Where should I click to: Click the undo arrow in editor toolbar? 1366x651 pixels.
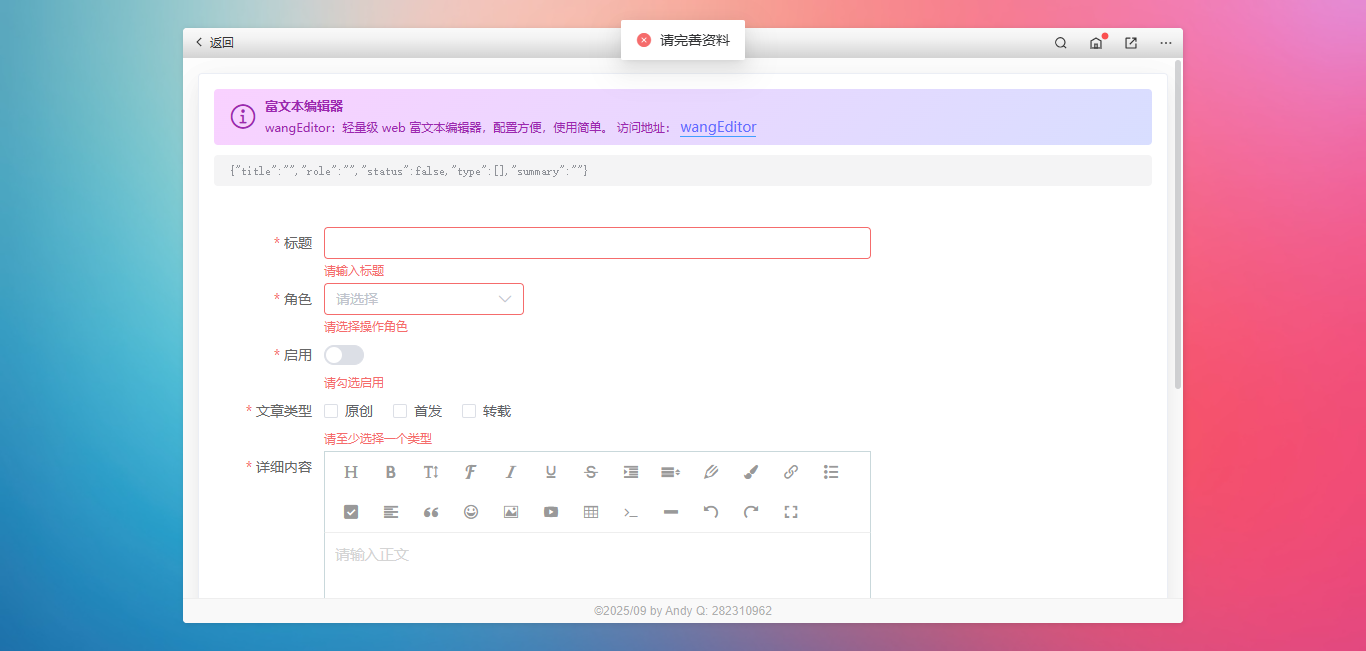(x=711, y=512)
